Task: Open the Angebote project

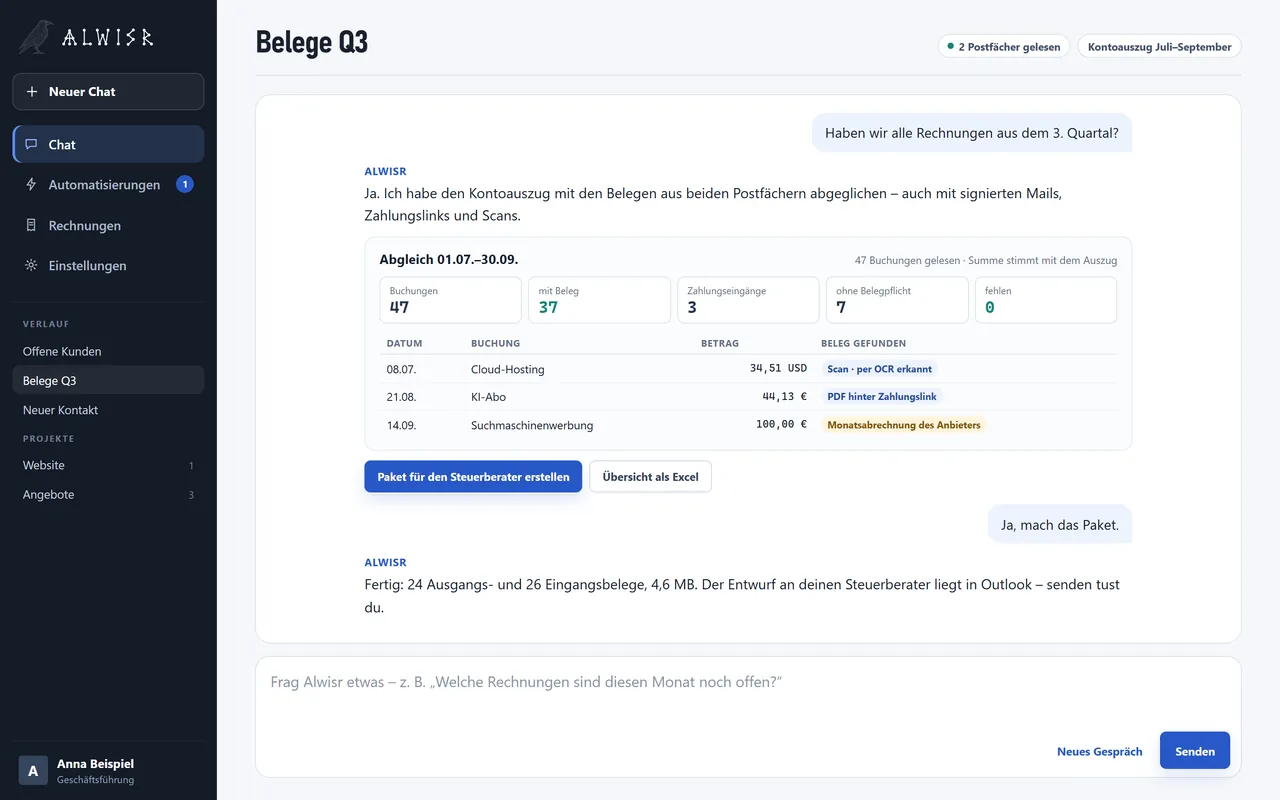Action: coord(108,494)
